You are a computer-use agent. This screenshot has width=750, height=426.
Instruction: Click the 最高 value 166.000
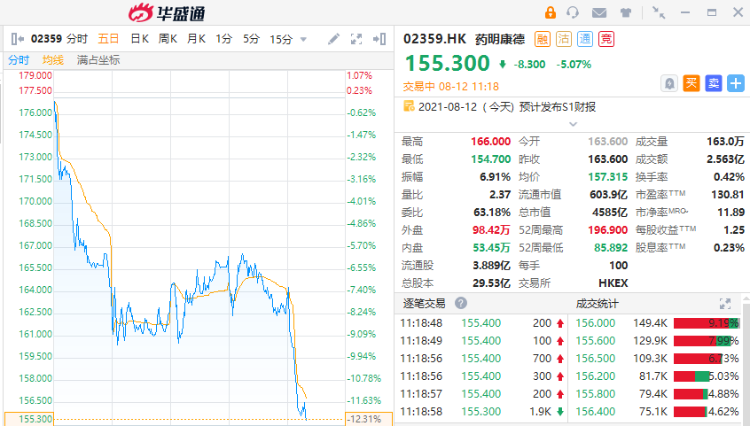490,141
